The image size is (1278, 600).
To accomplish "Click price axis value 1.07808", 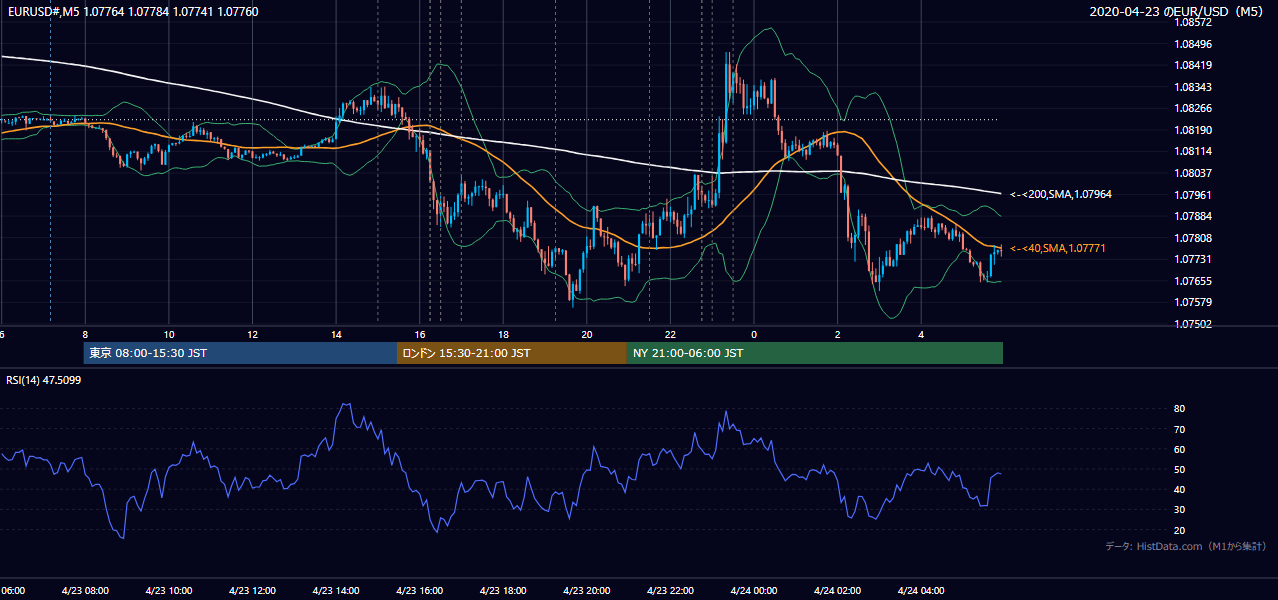I will 1193,238.
